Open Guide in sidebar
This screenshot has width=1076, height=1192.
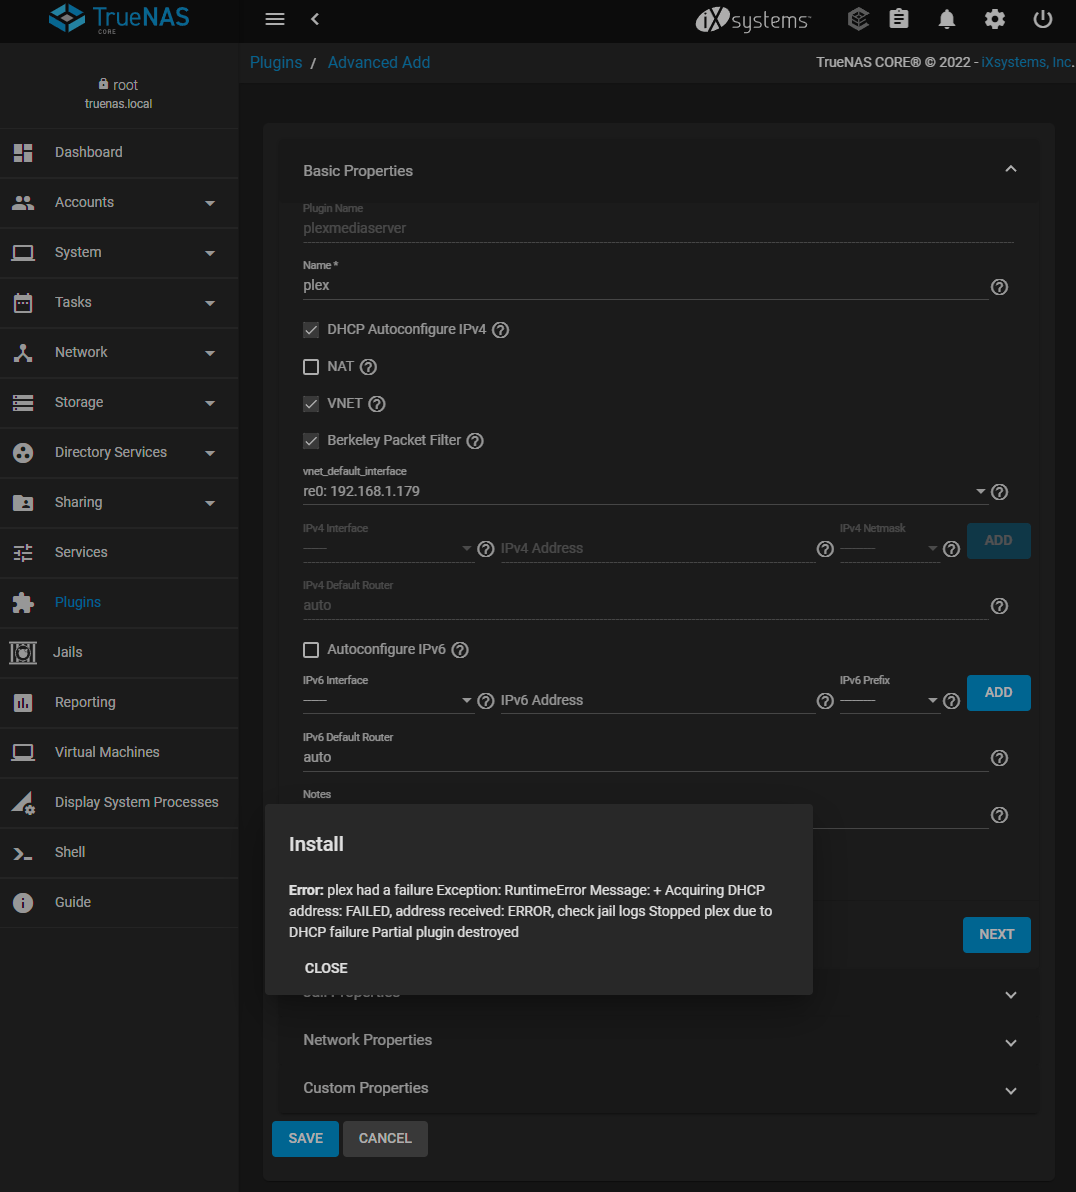(119, 902)
